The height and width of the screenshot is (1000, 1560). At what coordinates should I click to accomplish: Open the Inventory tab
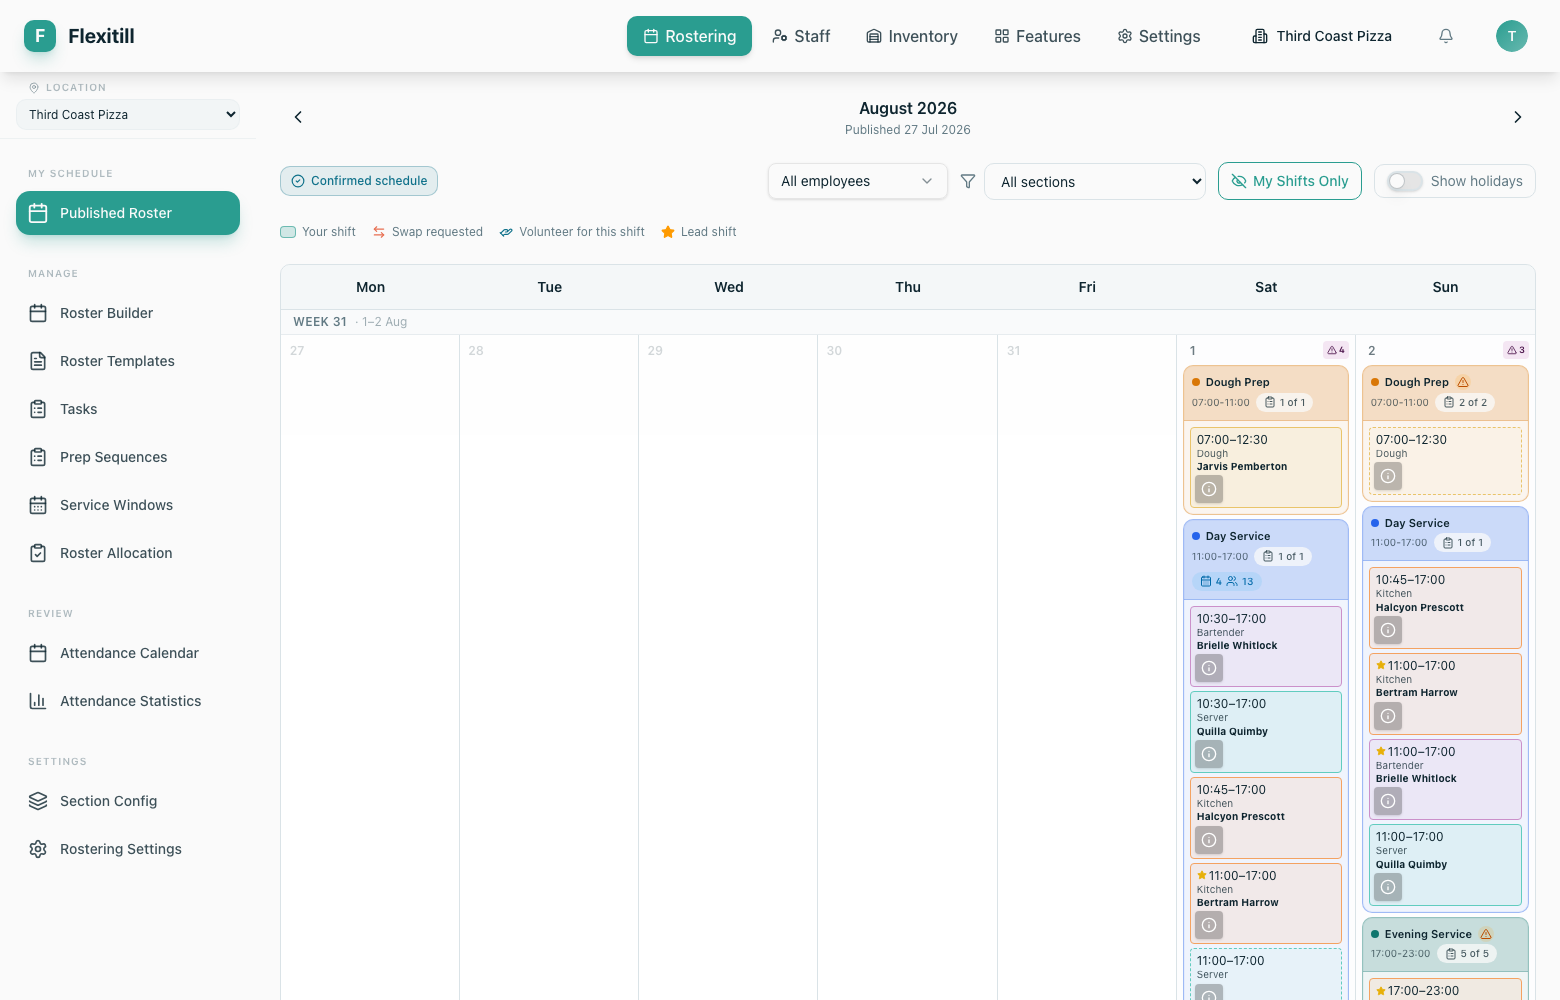point(912,36)
